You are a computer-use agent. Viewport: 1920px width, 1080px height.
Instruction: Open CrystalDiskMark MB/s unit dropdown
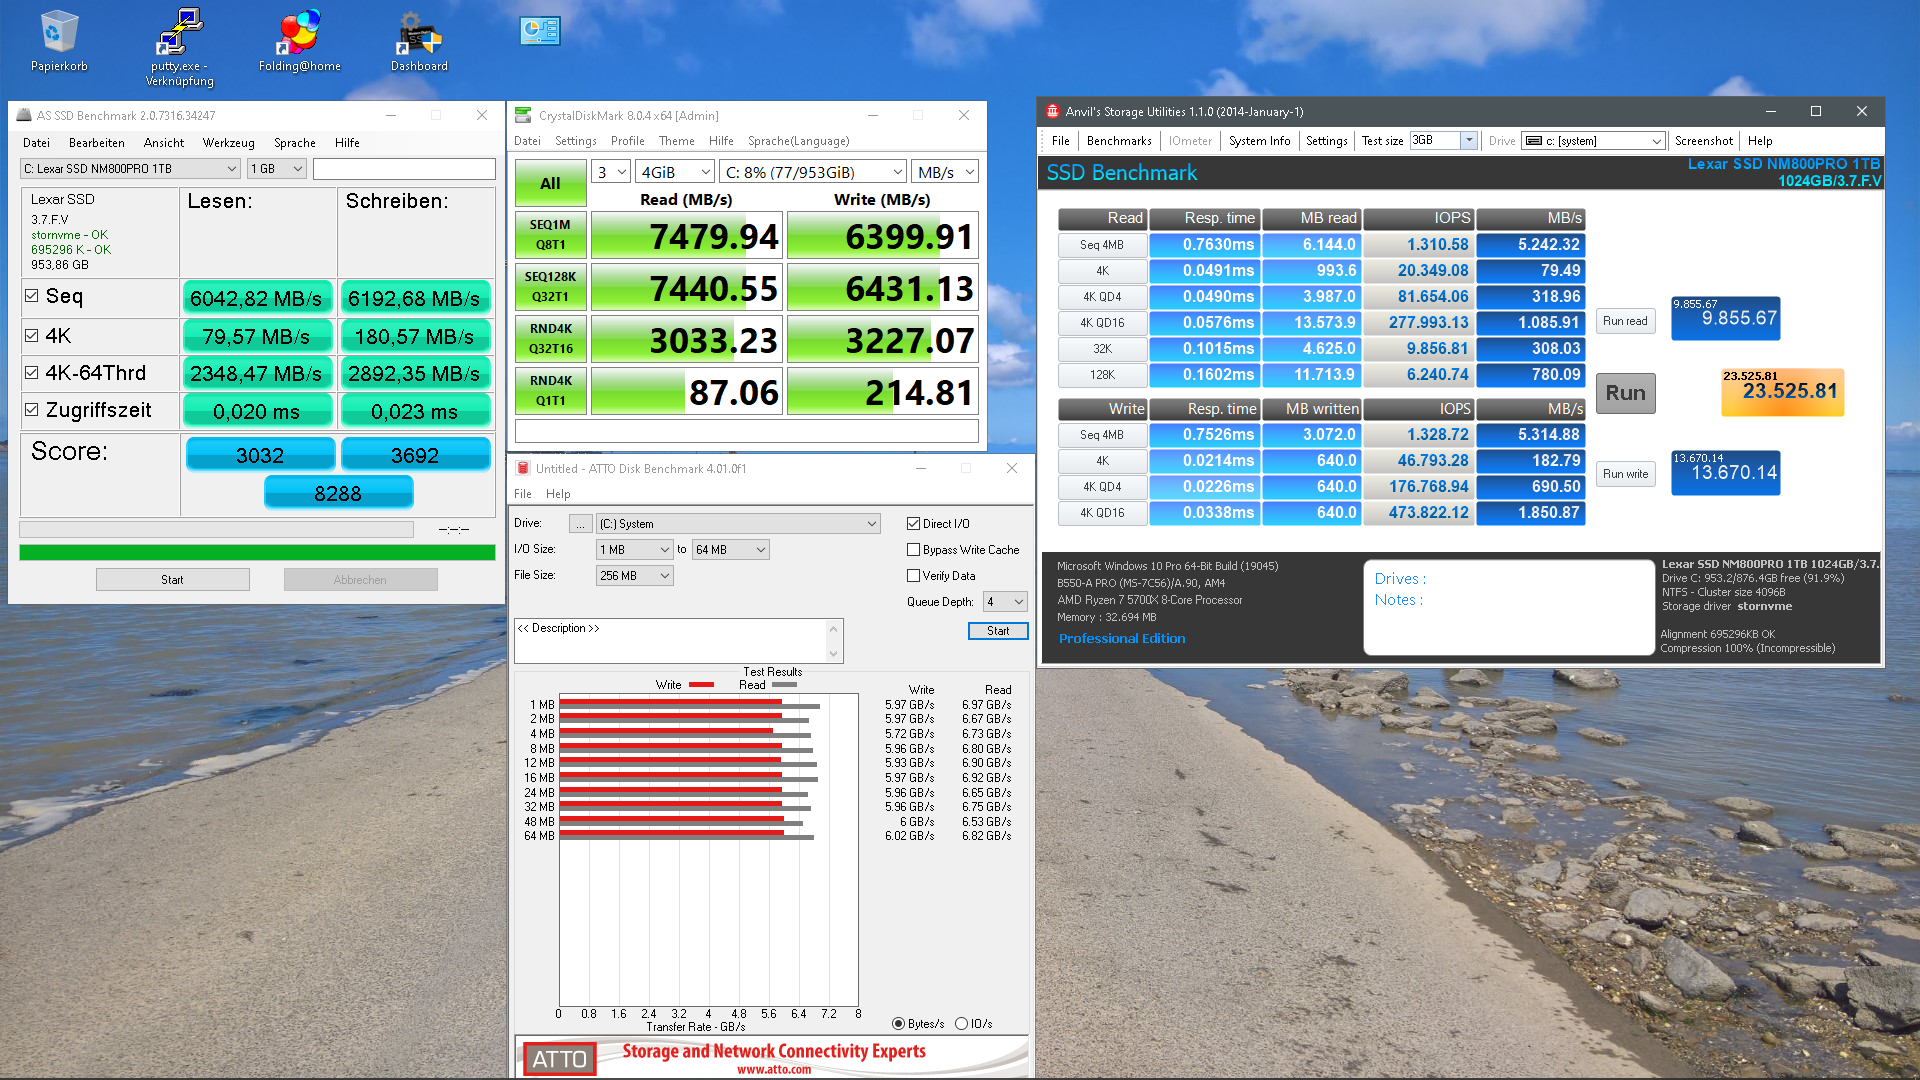pyautogui.click(x=945, y=172)
